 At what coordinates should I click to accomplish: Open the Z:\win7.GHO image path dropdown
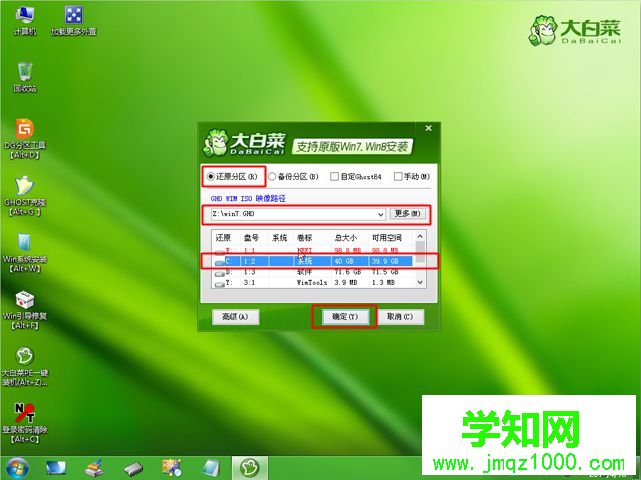tap(381, 214)
